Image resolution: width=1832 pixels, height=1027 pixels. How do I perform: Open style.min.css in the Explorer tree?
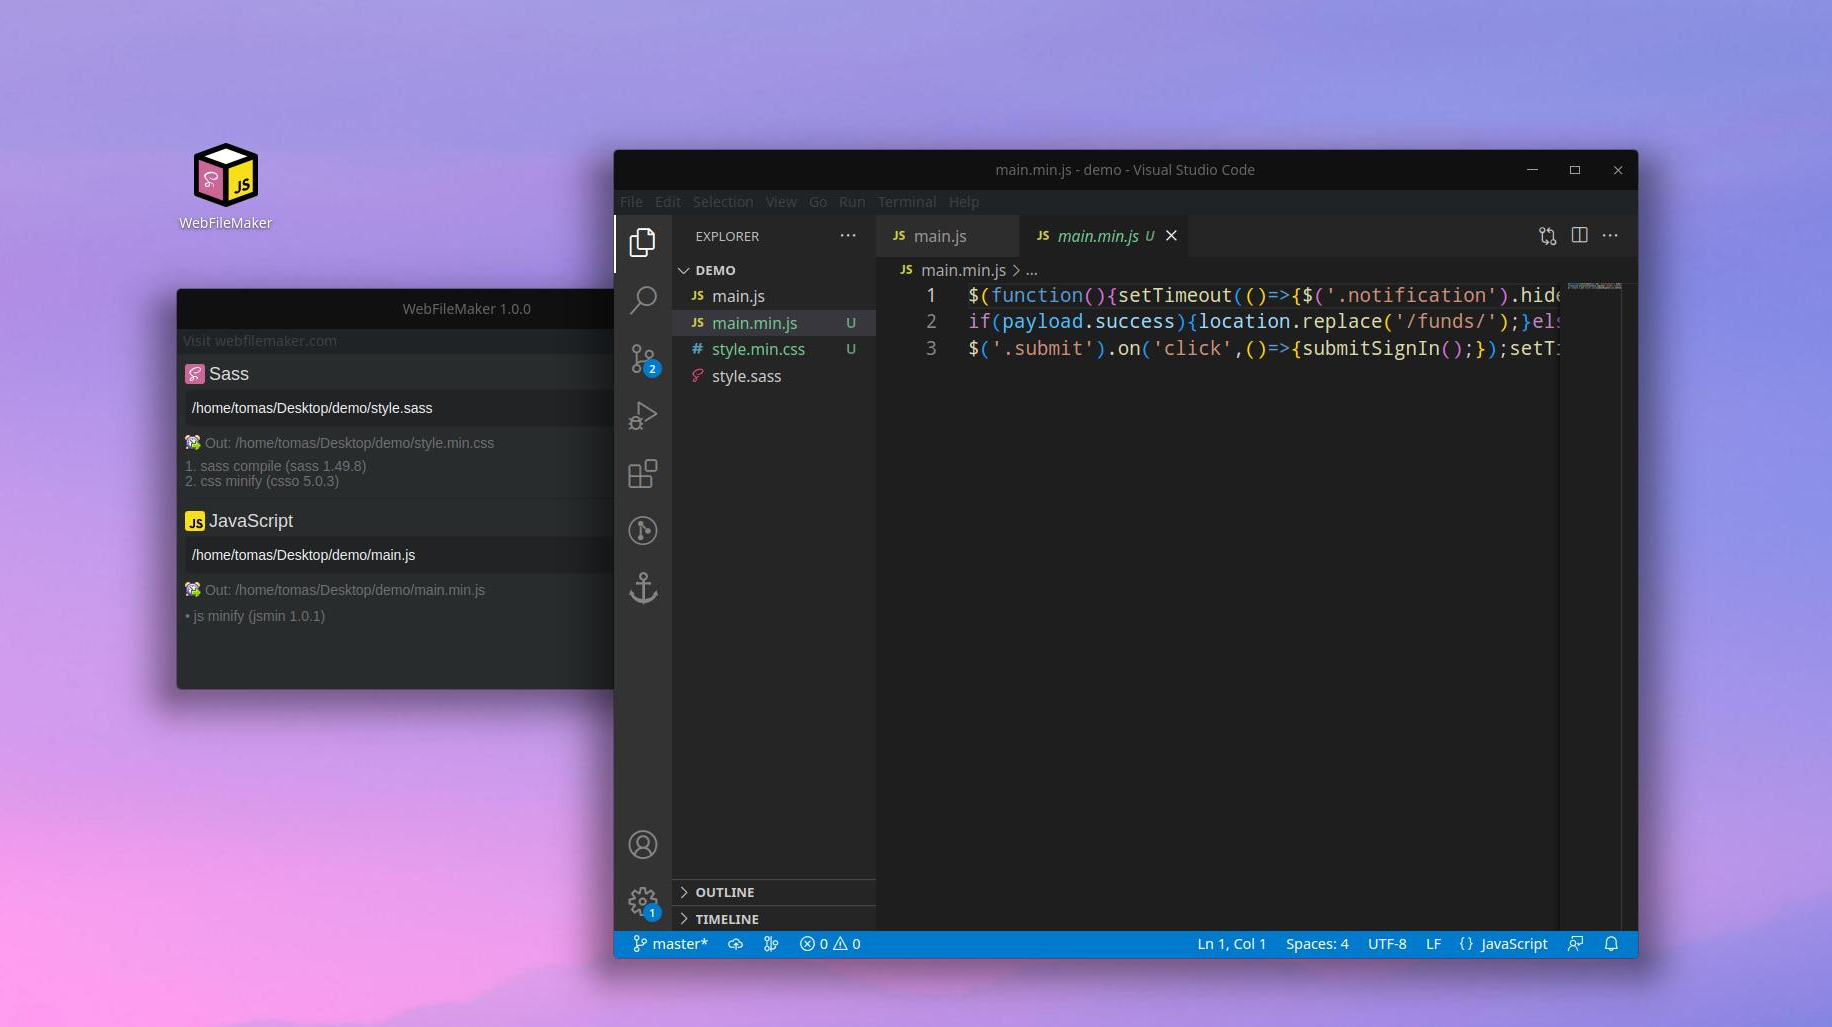click(774, 349)
